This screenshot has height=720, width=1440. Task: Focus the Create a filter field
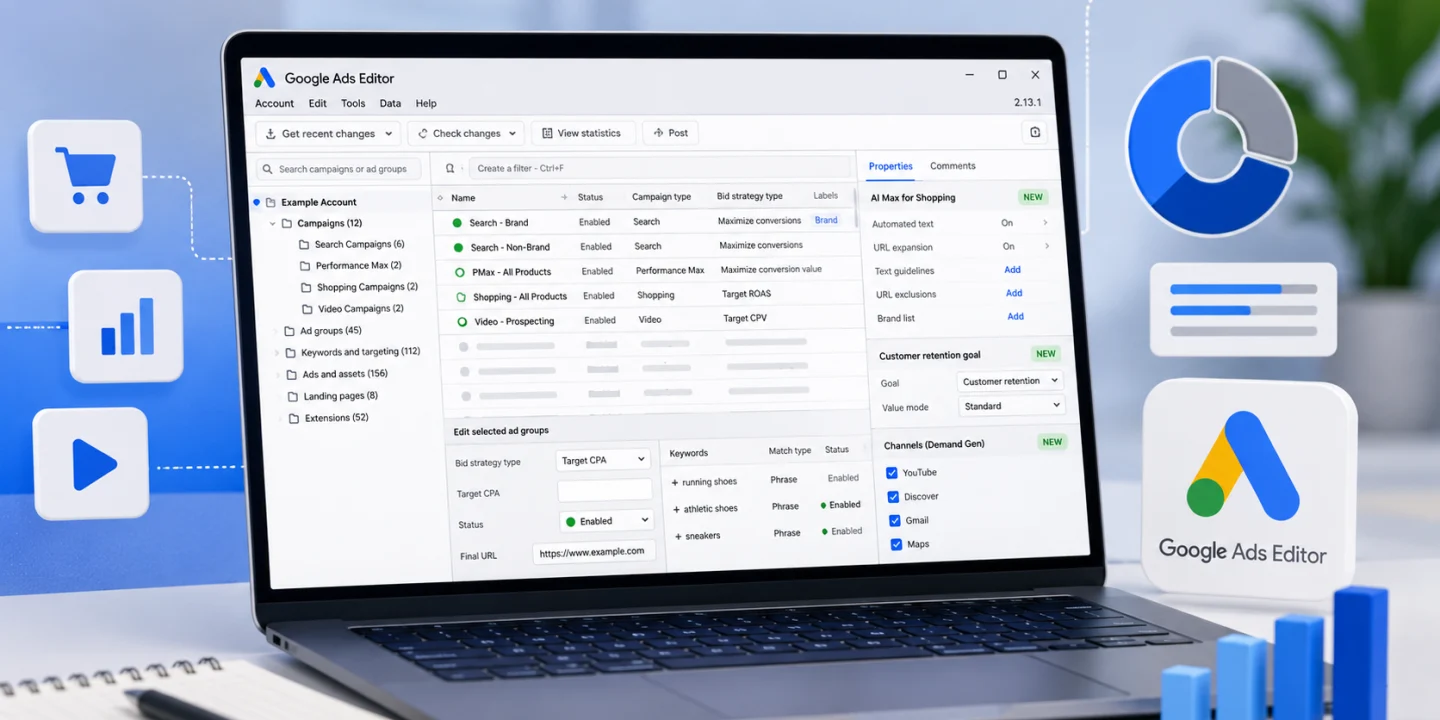661,168
